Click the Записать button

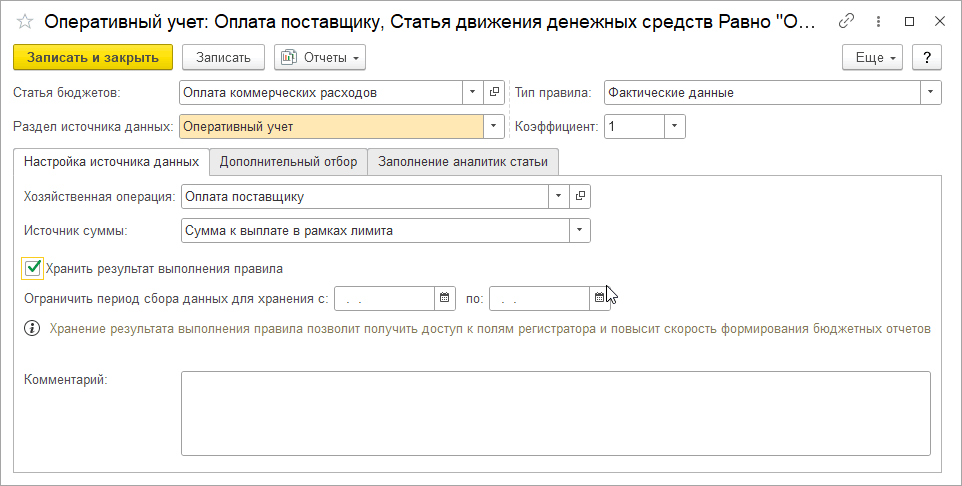click(223, 58)
